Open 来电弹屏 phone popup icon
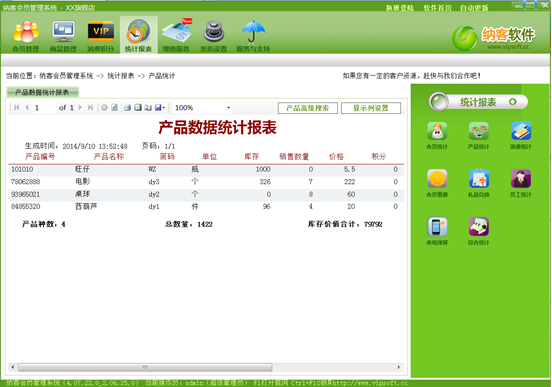552x387 pixels. pyautogui.click(x=437, y=231)
